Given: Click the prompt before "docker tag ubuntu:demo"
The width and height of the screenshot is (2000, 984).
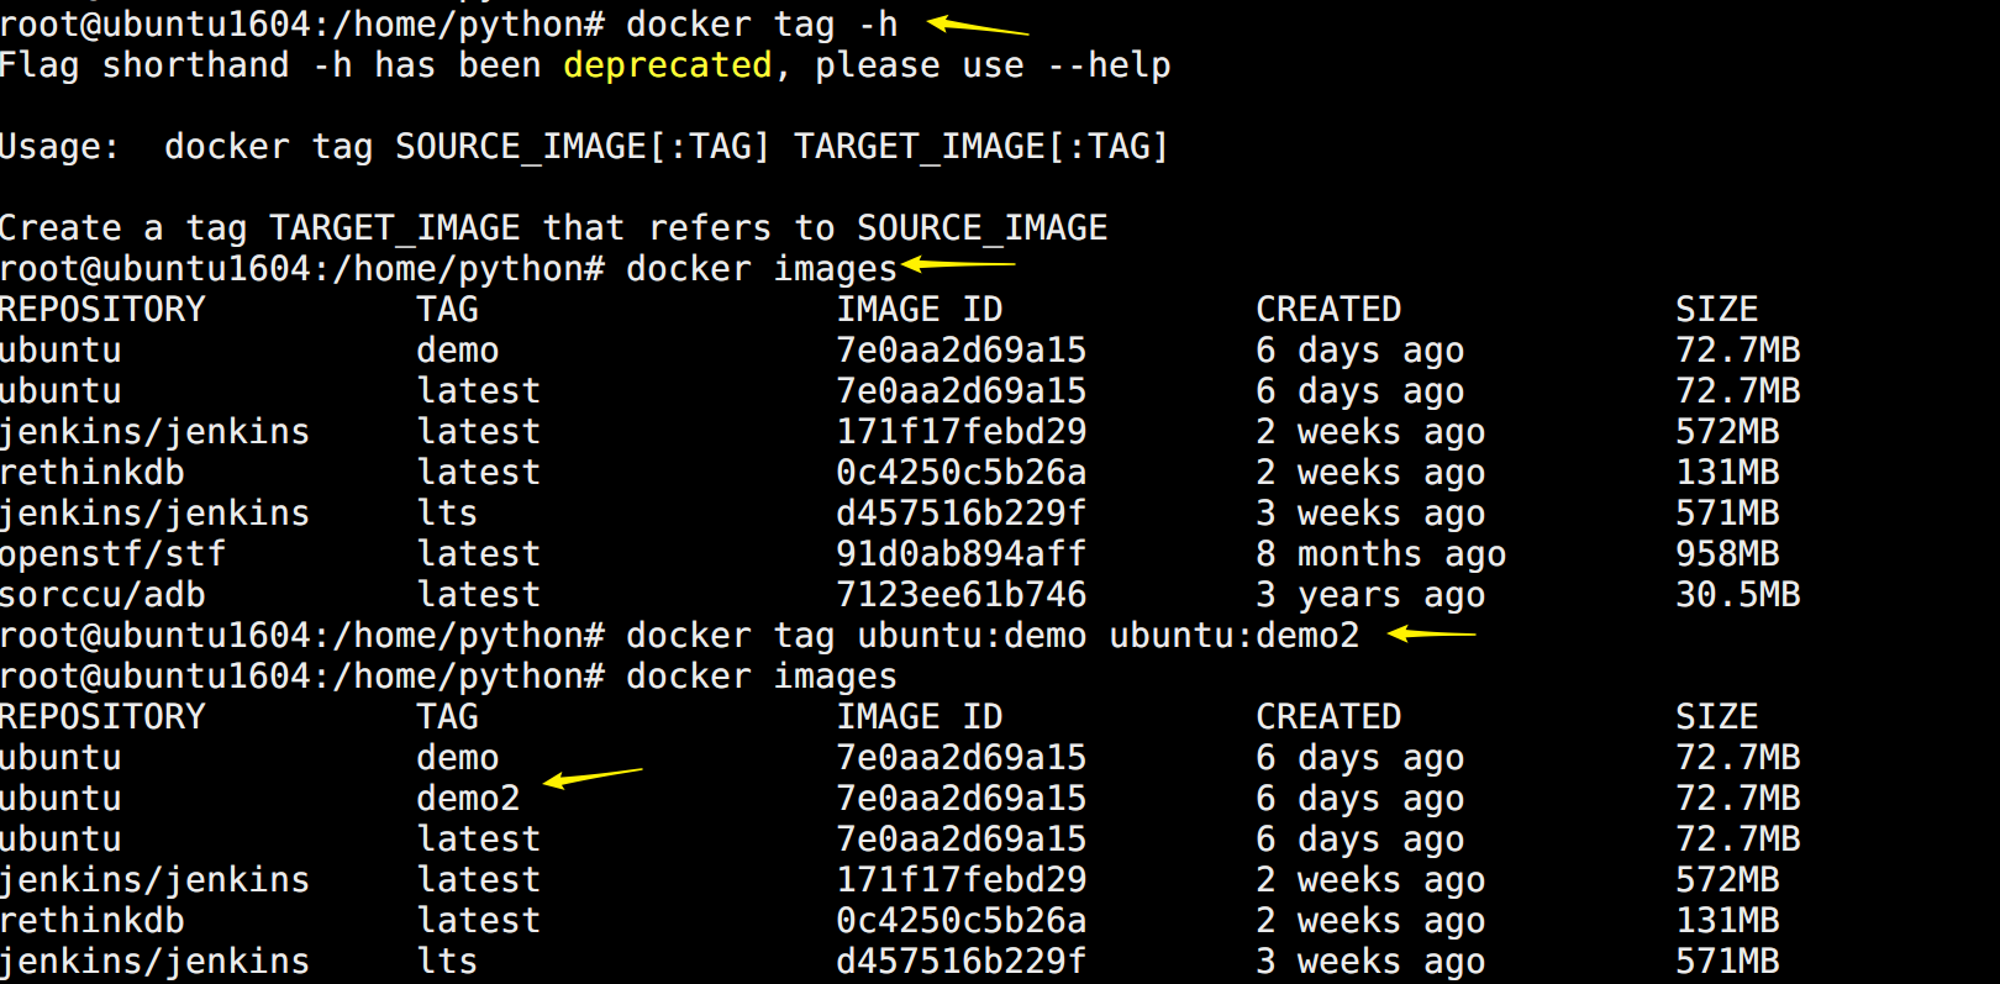Looking at the screenshot, I should pos(302,636).
